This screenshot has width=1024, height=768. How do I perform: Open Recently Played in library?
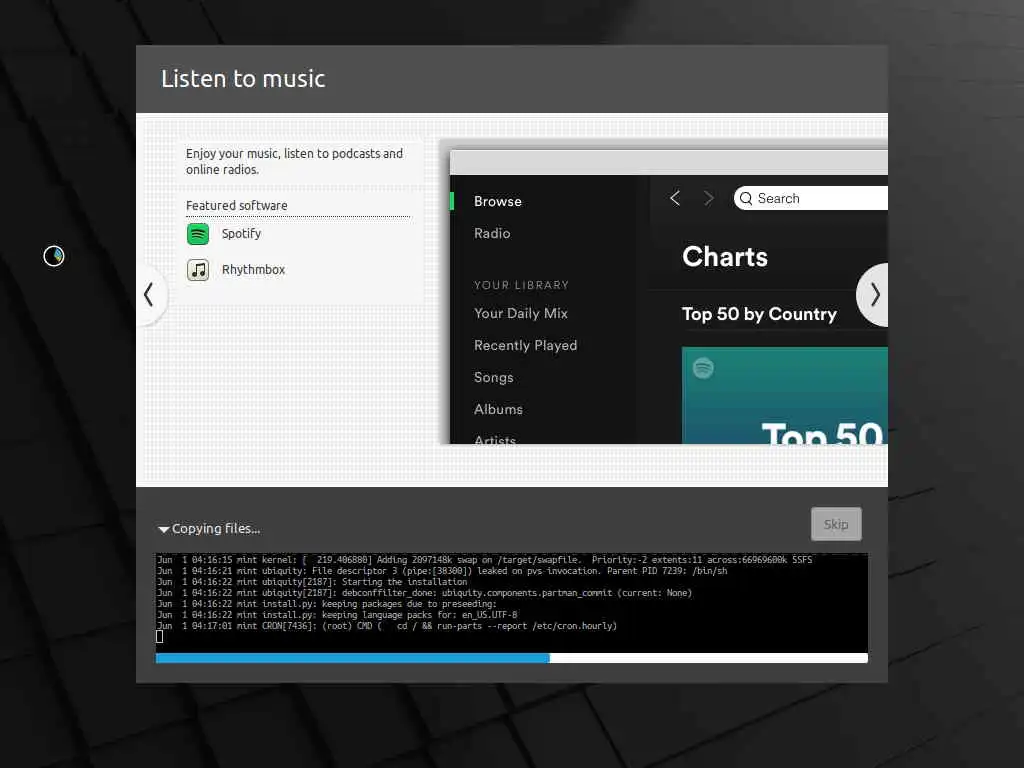525,345
